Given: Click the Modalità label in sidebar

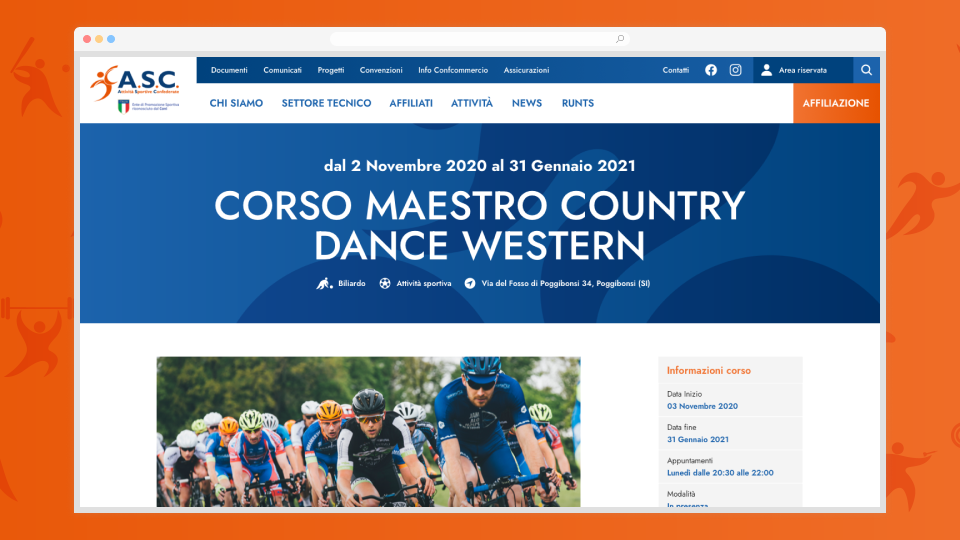Looking at the screenshot, I should 681,494.
